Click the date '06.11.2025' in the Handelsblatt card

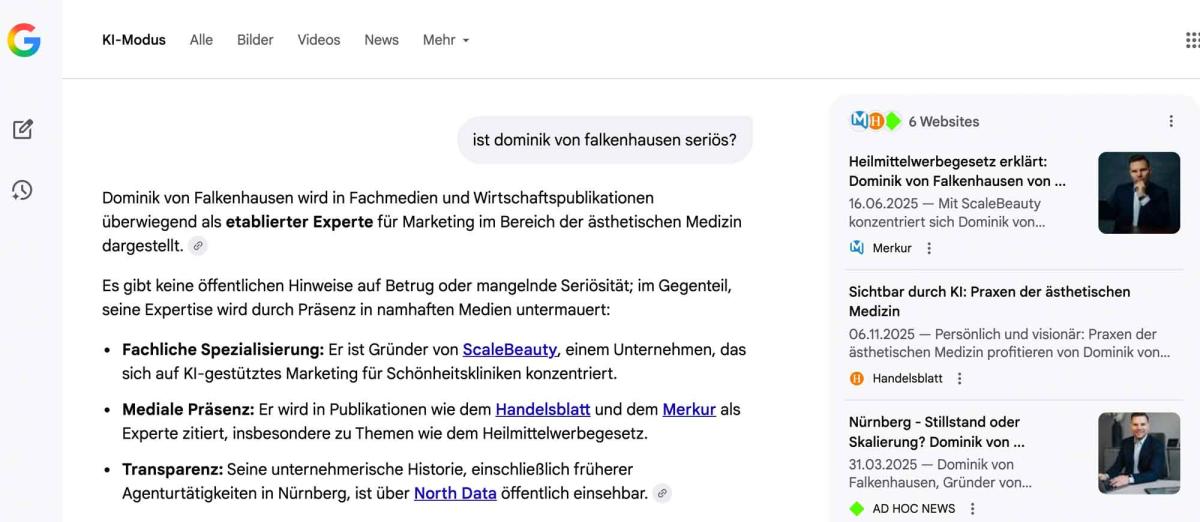coord(884,334)
